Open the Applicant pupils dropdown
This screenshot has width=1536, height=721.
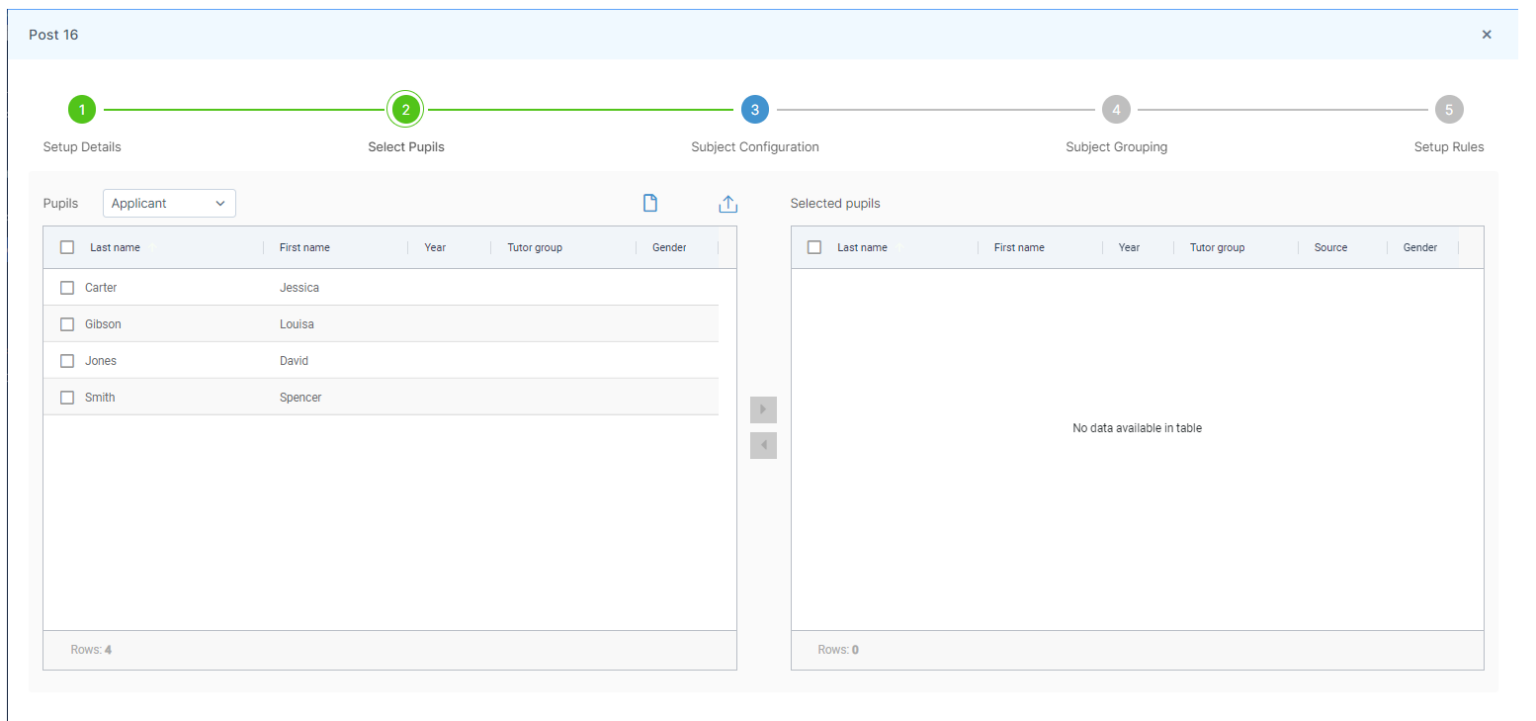[169, 203]
